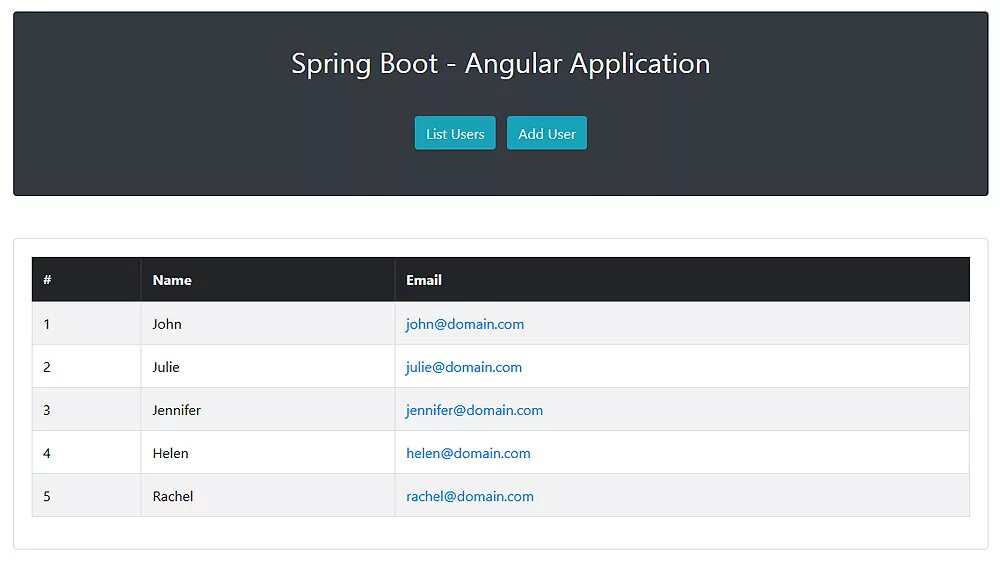
Task: Click the Jennifer name cell
Action: 177,410
